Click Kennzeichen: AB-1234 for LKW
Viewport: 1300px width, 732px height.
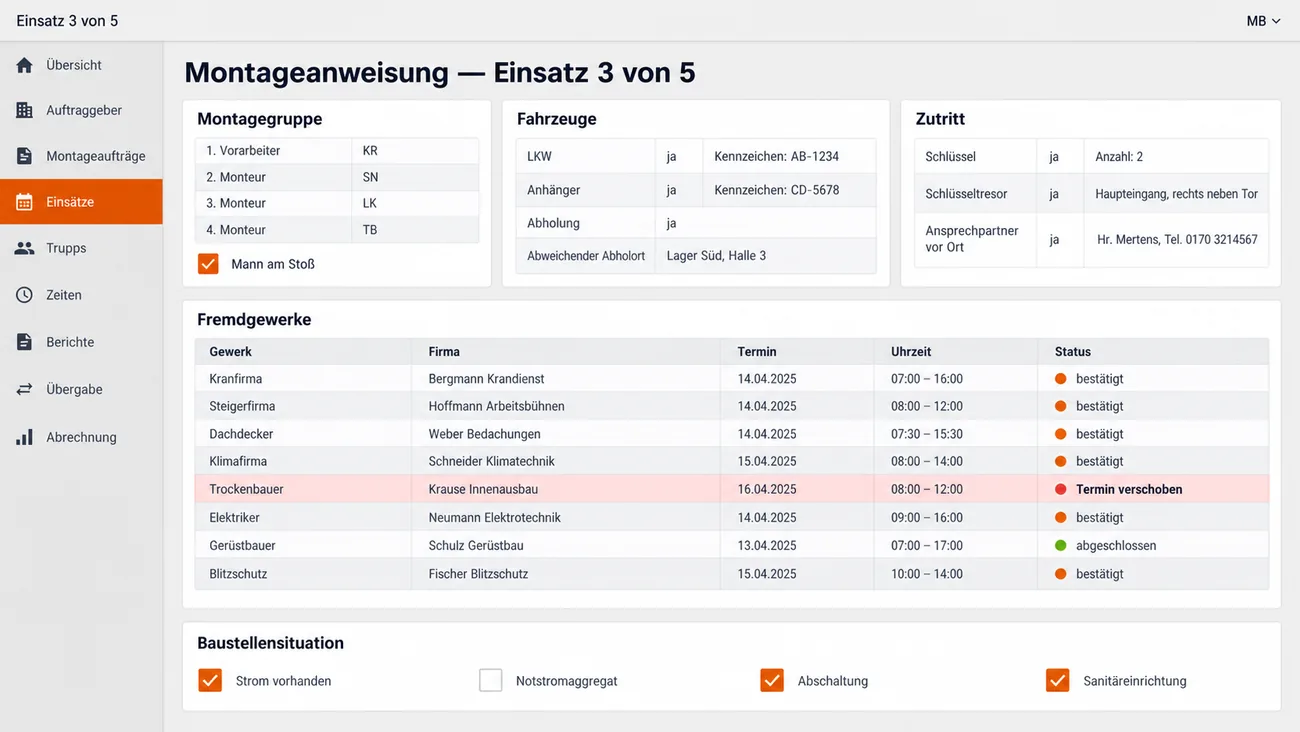point(777,156)
